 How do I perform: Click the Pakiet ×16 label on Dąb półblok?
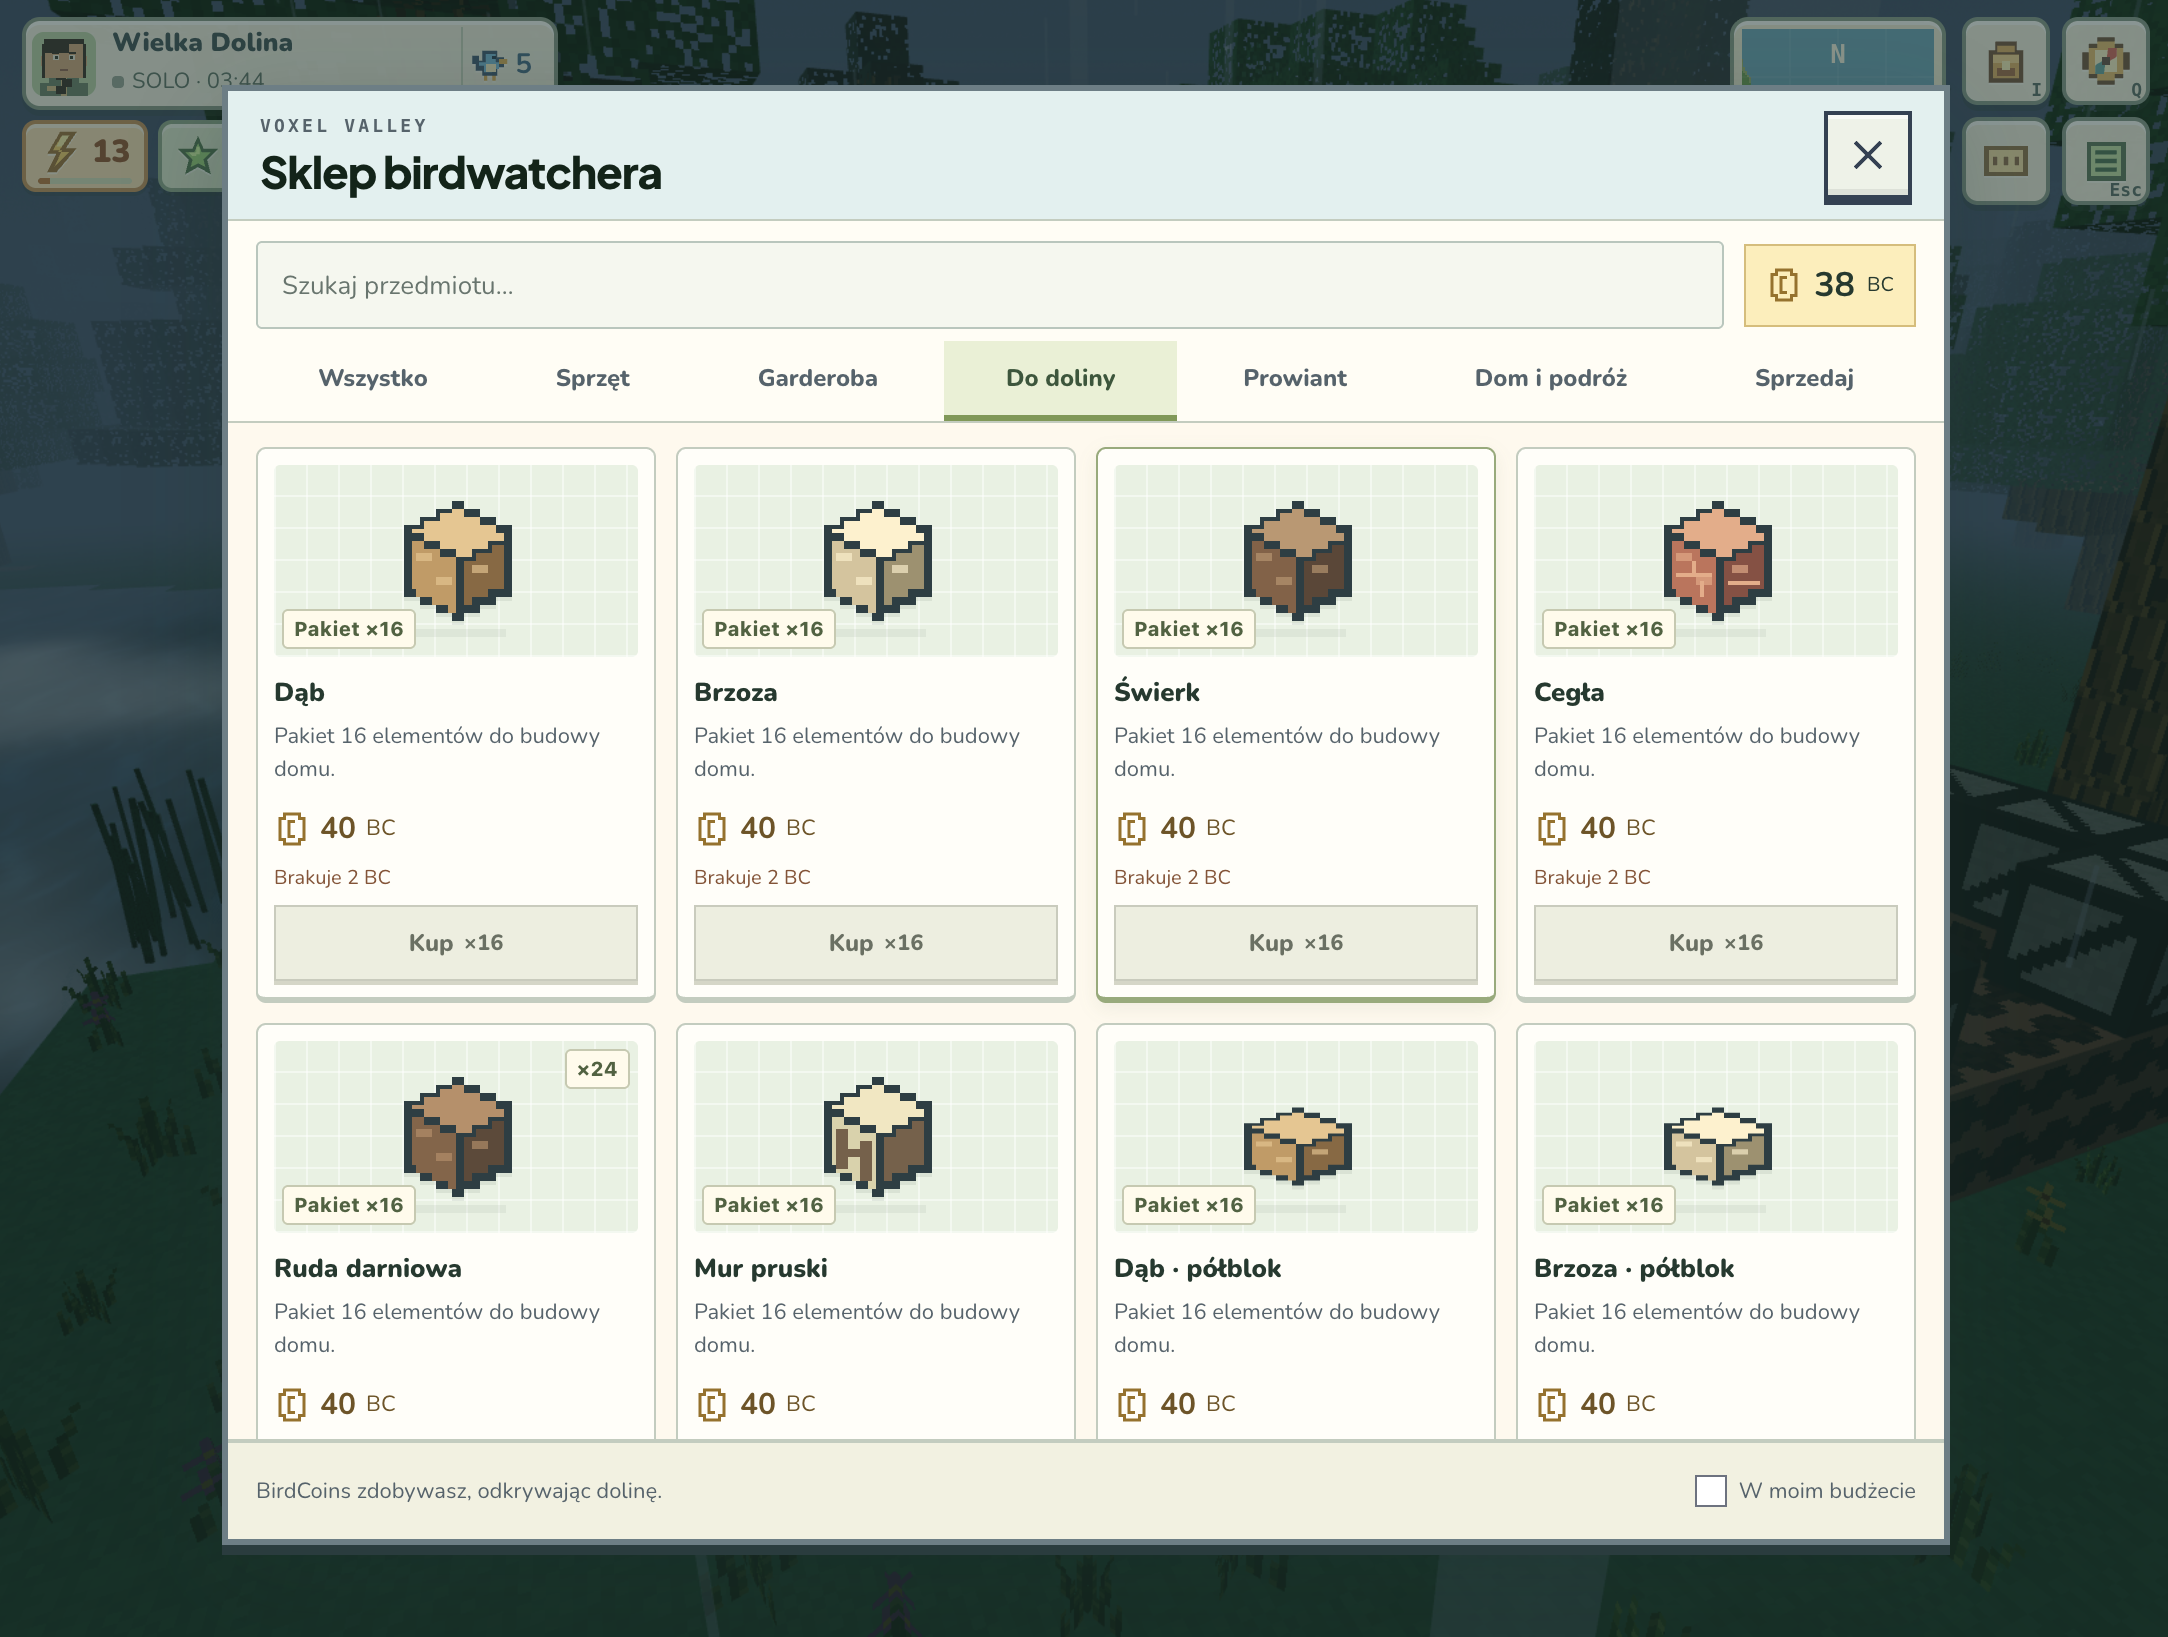click(1188, 1206)
